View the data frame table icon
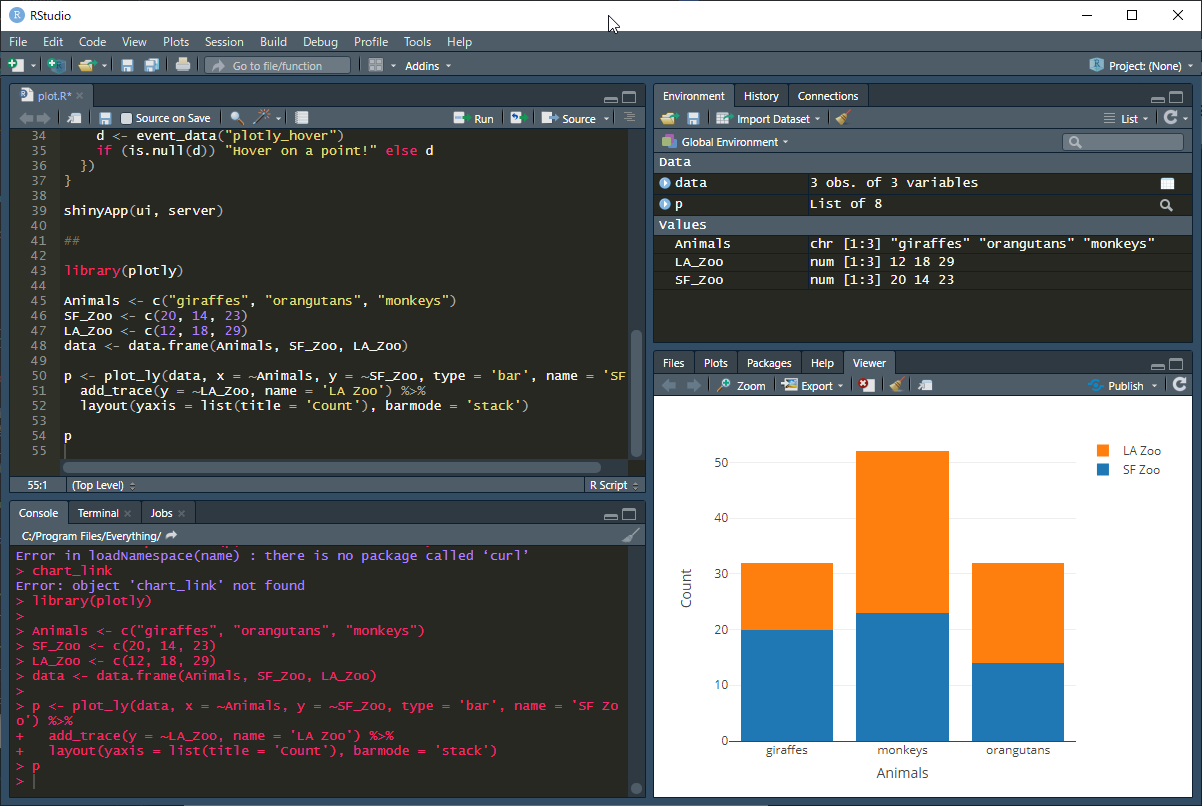This screenshot has width=1202, height=806. tap(1166, 183)
